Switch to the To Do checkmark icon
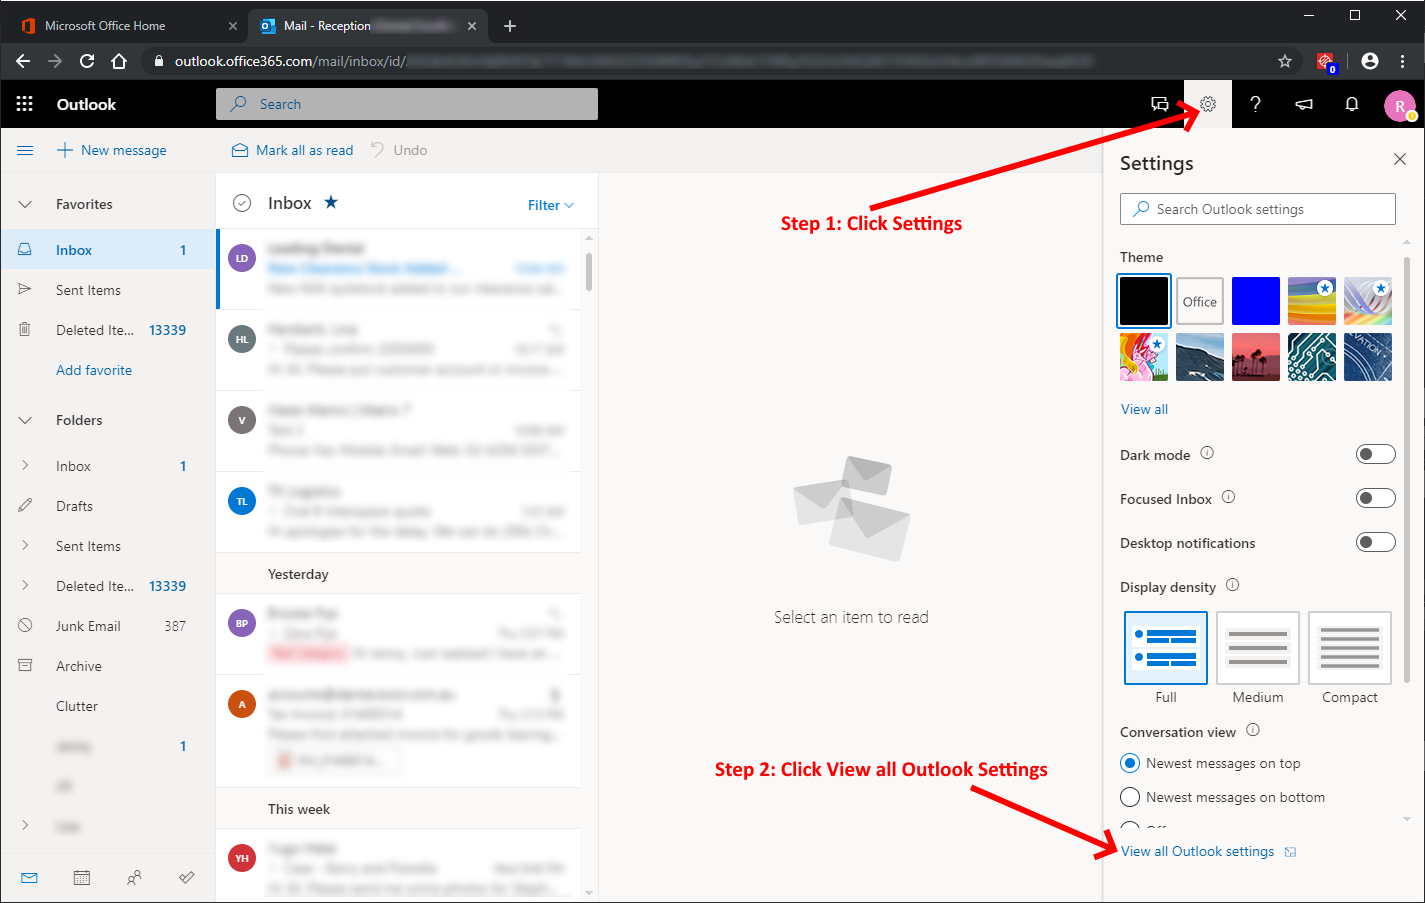1425x903 pixels. pyautogui.click(x=186, y=877)
